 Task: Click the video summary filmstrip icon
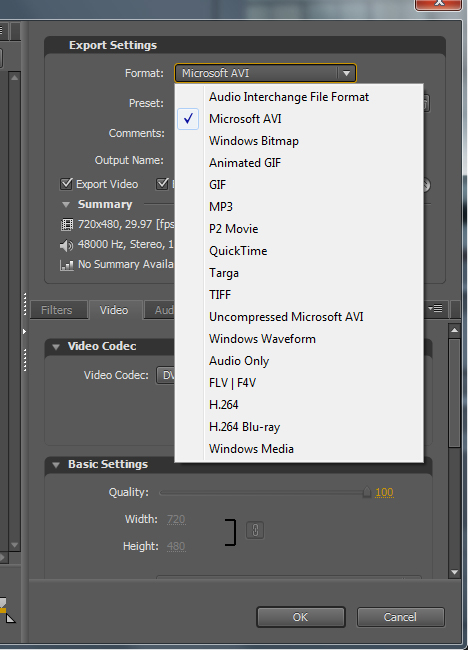click(67, 225)
